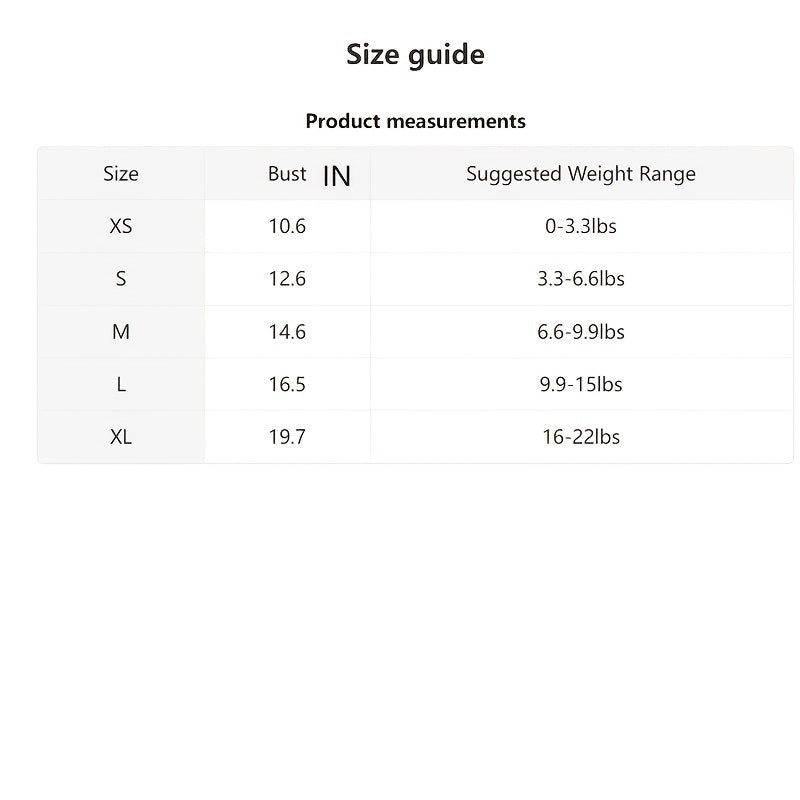The height and width of the screenshot is (800, 800).
Task: Select the 12.6 bust value
Action: pos(287,279)
